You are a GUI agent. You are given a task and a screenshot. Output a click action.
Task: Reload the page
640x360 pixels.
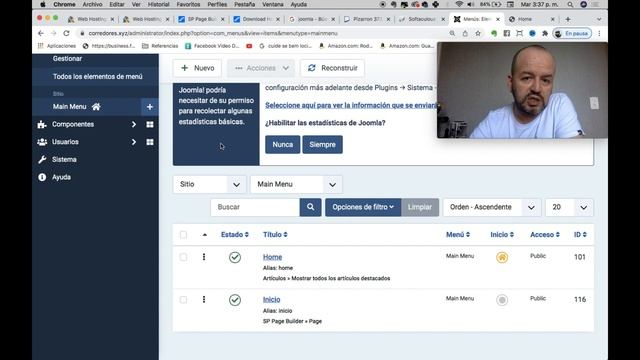[x=67, y=33]
